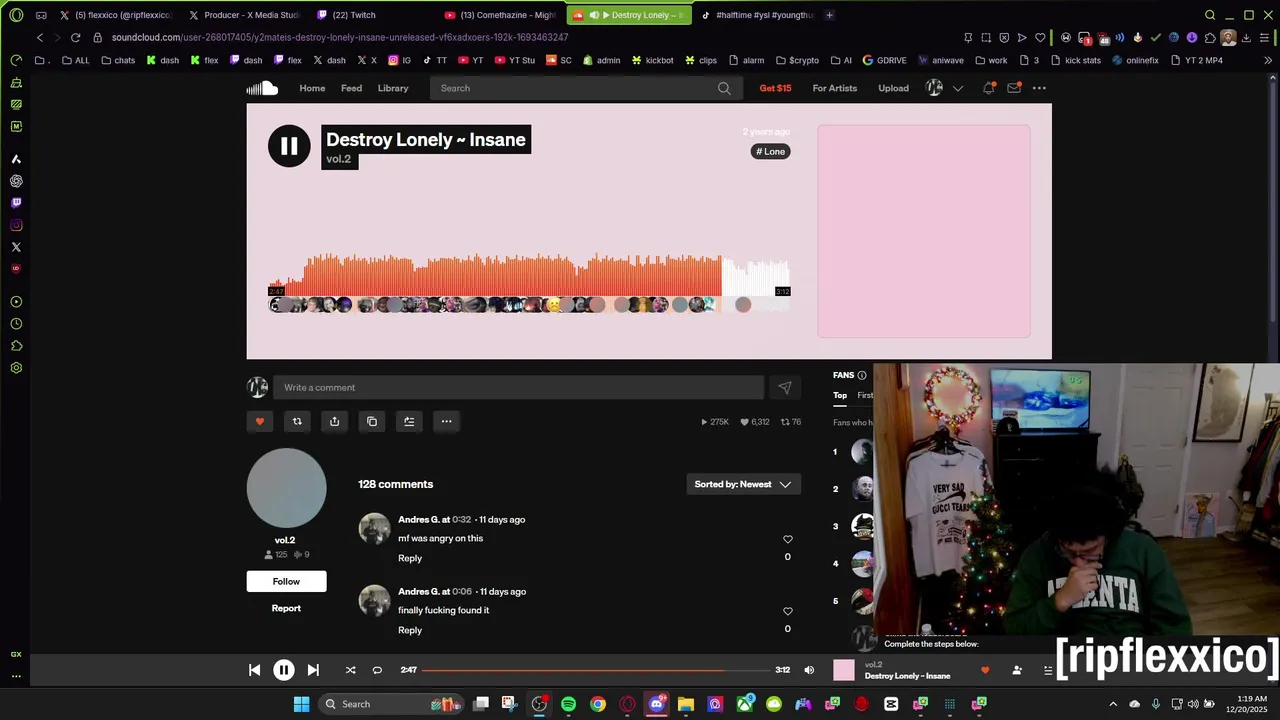This screenshot has width=1280, height=720.
Task: Mute the volume in the bottom player
Action: pos(809,670)
